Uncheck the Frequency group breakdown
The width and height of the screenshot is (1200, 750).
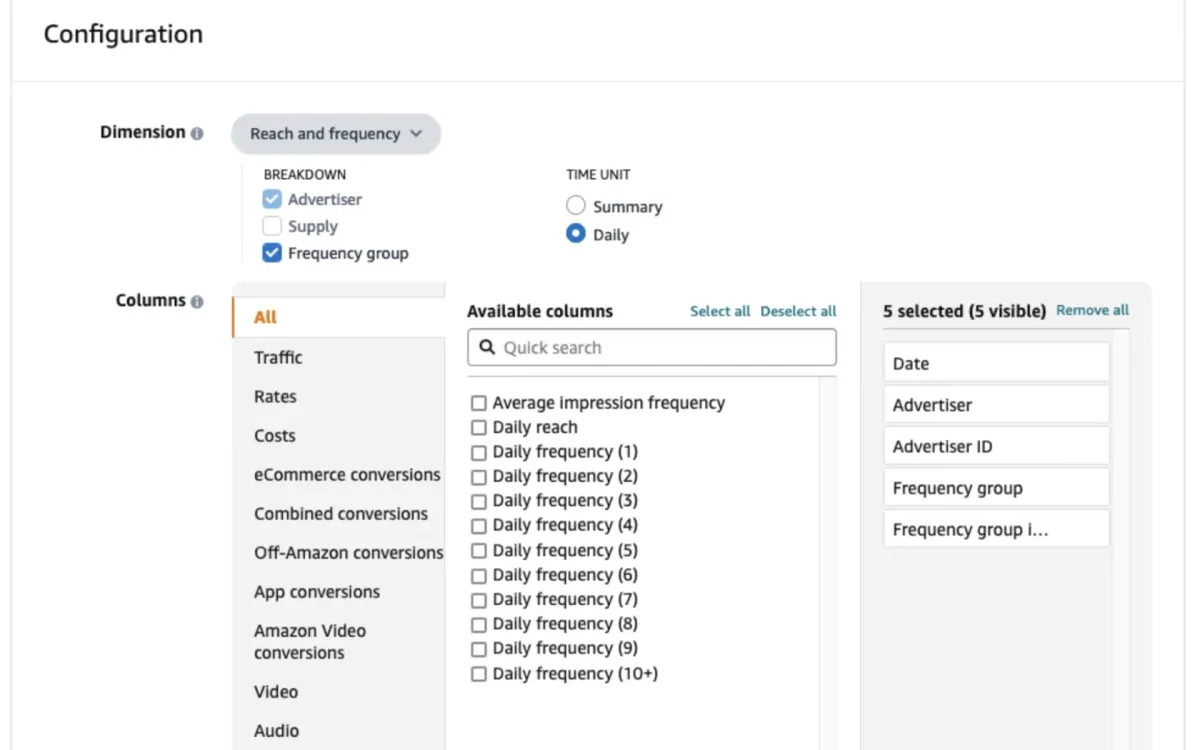(271, 253)
